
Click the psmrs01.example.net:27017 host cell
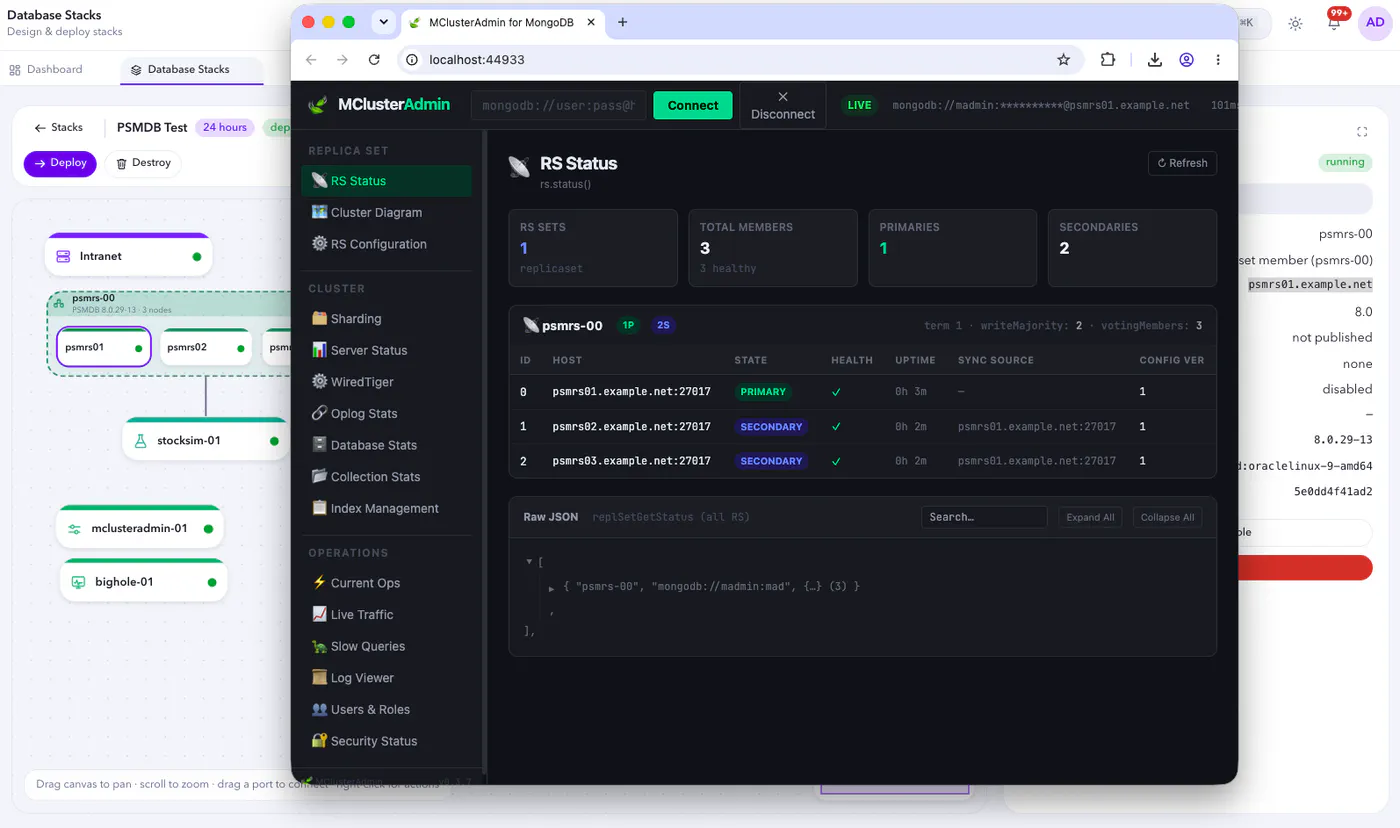[x=632, y=392]
